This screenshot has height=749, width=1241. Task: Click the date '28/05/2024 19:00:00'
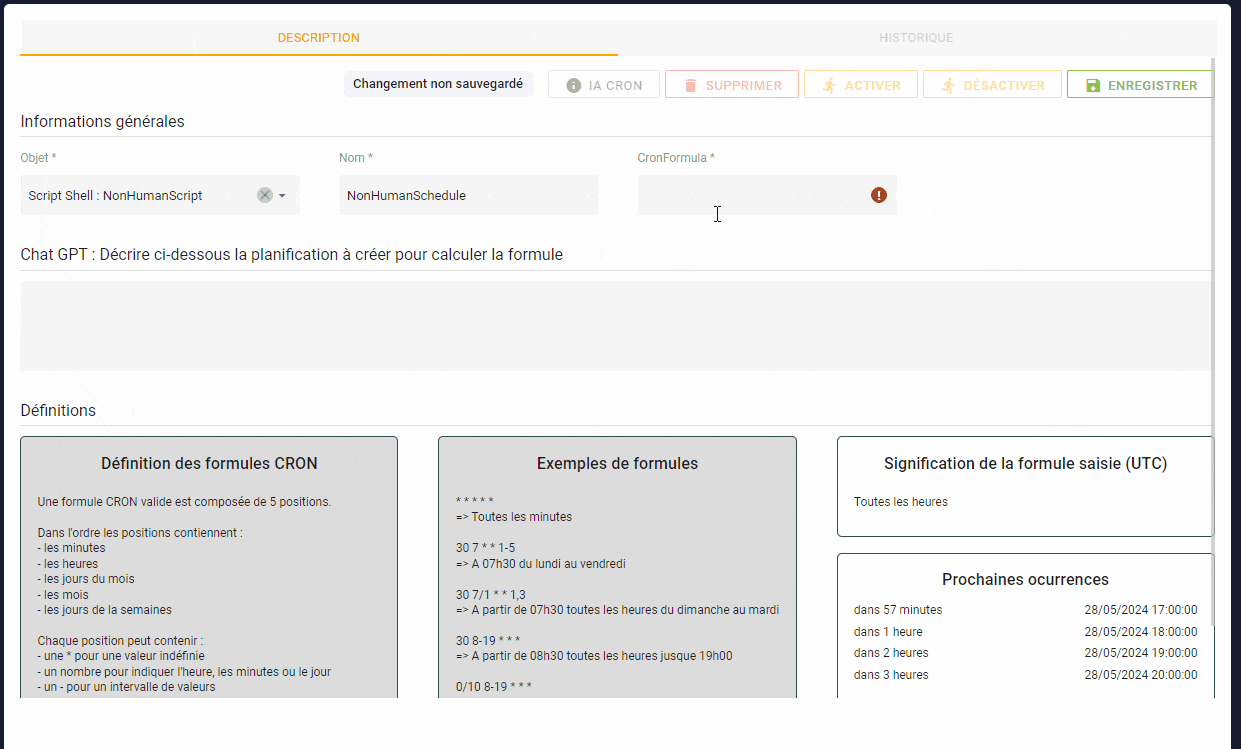1140,653
